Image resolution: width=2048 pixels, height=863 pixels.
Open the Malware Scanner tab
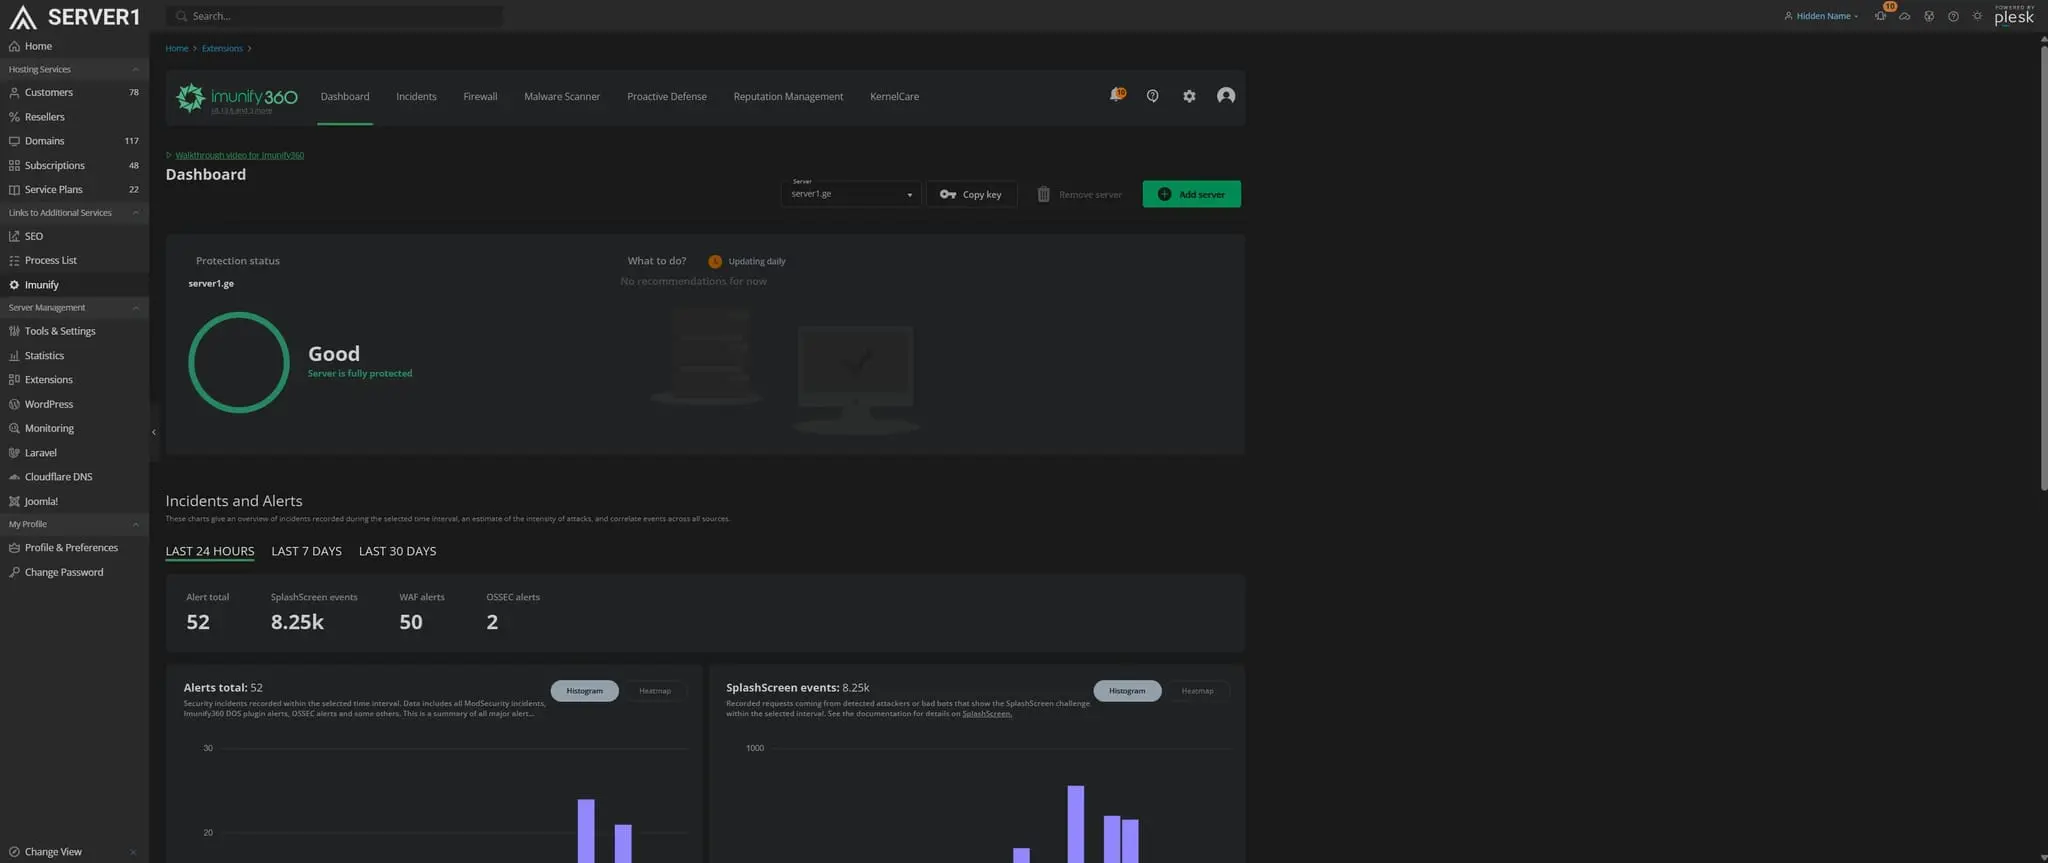562,97
